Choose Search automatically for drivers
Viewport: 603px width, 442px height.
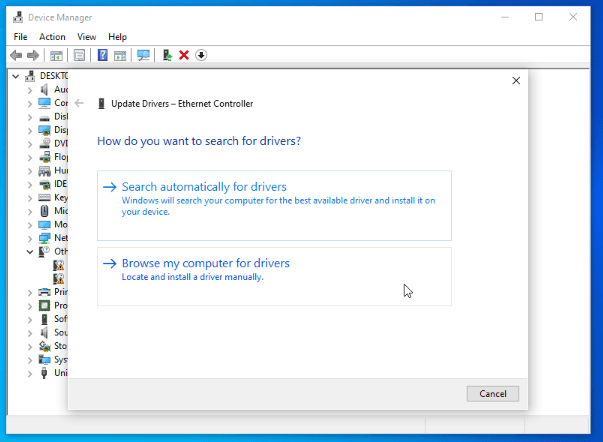tap(204, 187)
